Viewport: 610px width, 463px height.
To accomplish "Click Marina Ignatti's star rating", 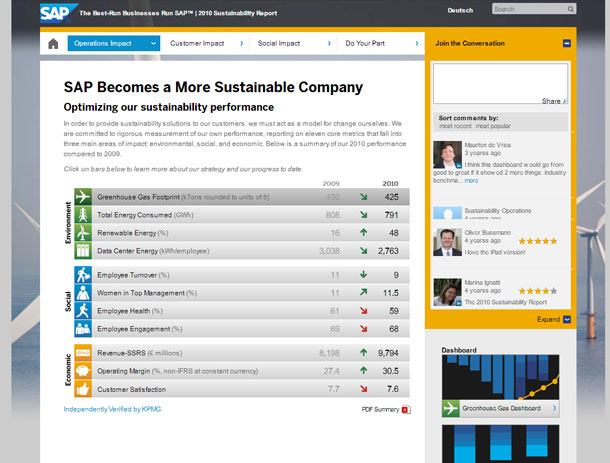I will (538, 291).
